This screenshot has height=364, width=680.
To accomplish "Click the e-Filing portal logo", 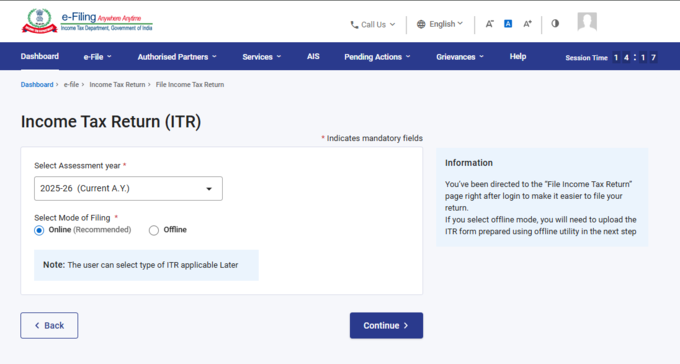I will point(87,21).
